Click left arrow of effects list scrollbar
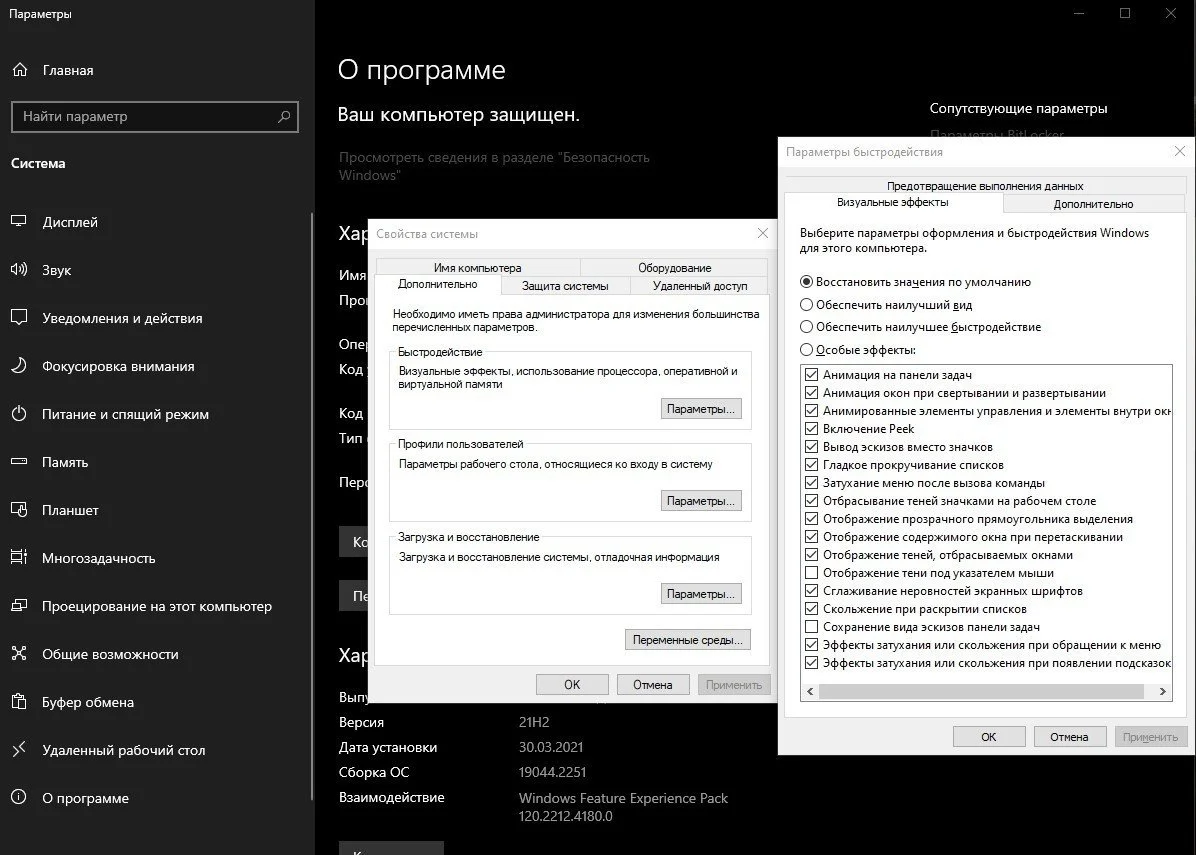 coord(810,691)
